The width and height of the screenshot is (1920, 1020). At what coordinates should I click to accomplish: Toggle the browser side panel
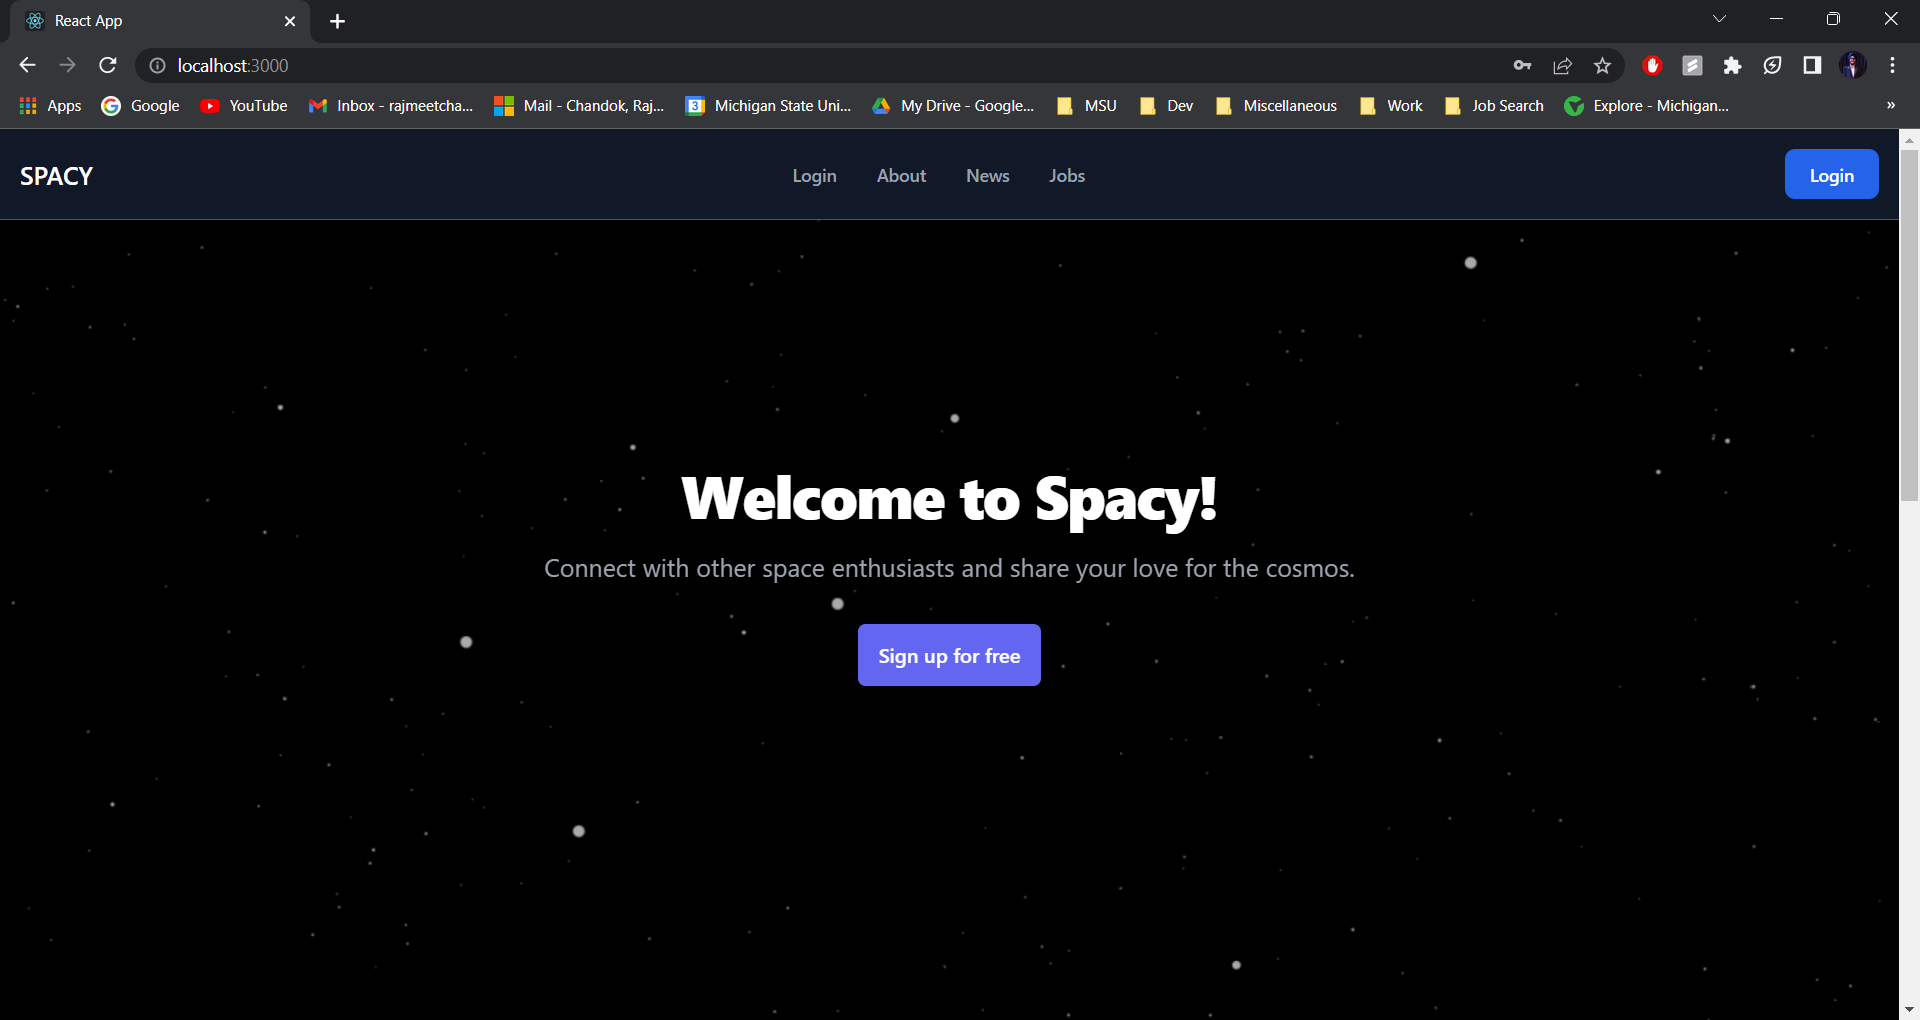tap(1812, 65)
